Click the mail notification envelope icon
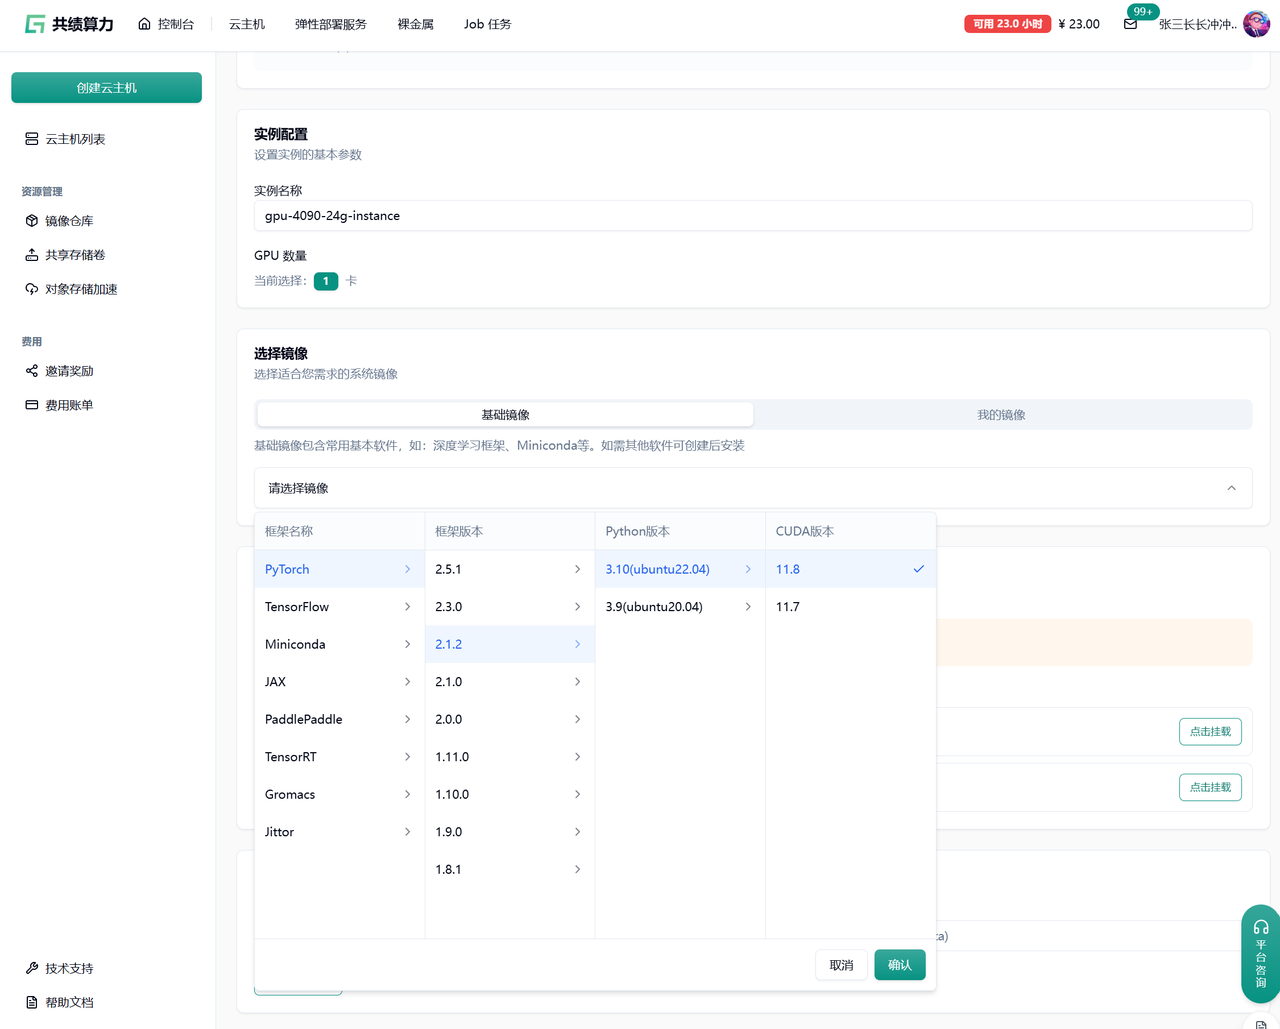1280x1029 pixels. point(1130,24)
